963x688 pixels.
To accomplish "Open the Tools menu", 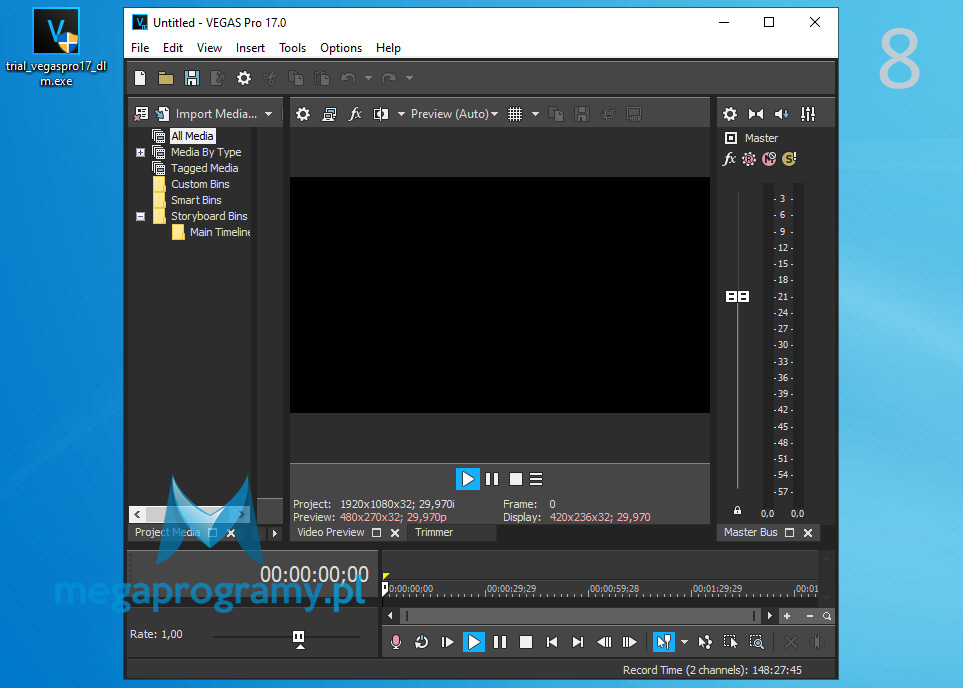I will click(292, 48).
